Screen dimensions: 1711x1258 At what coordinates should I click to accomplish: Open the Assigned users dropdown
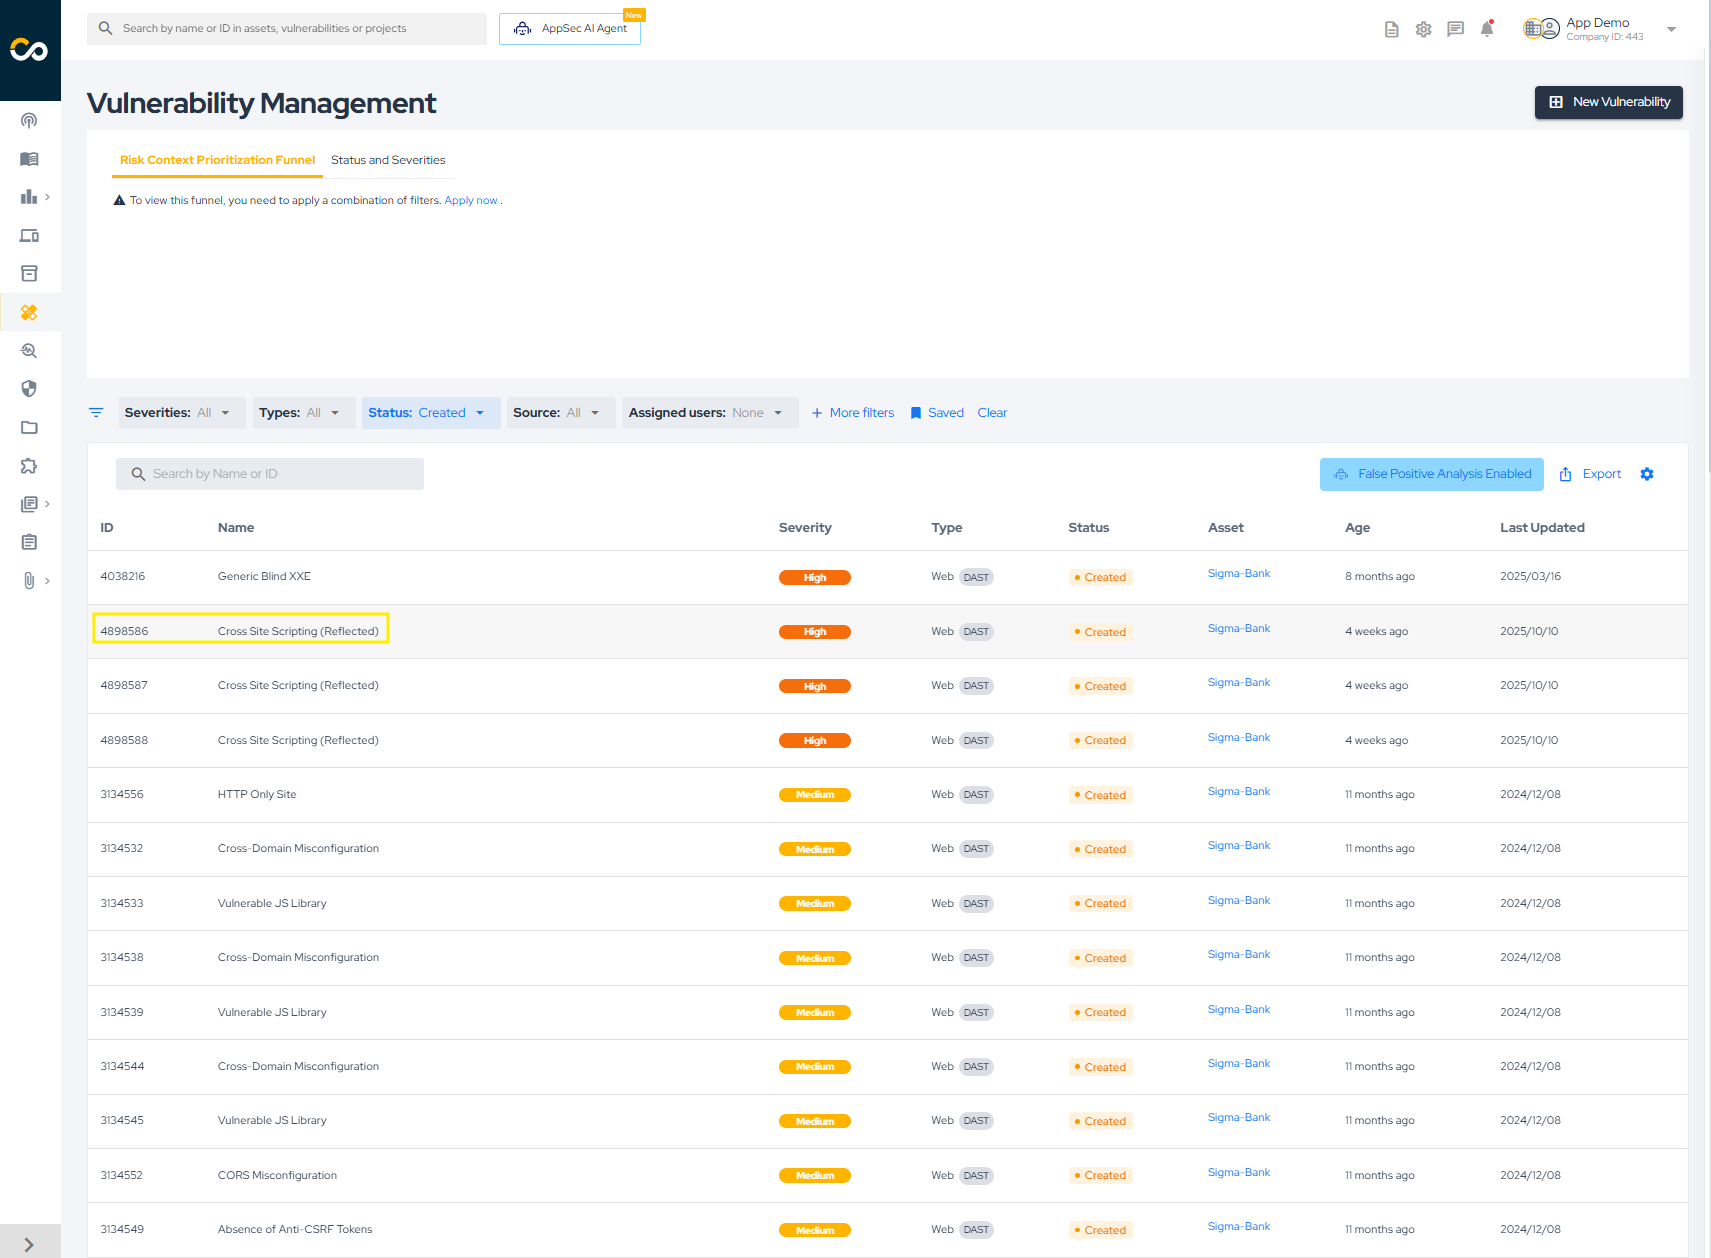coord(709,413)
